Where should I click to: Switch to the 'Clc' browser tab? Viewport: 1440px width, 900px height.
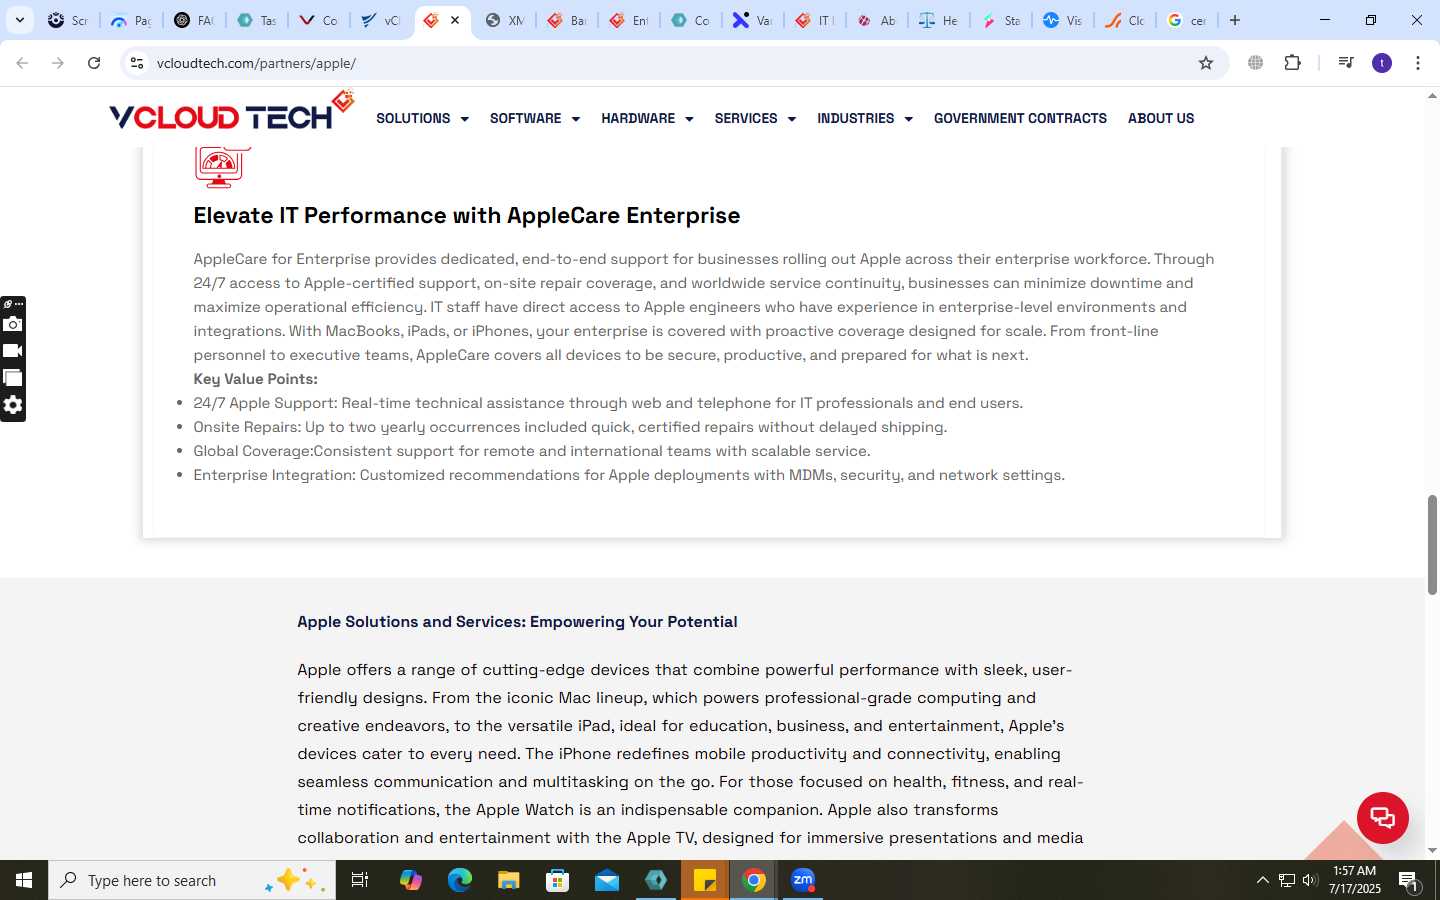tap(1124, 20)
